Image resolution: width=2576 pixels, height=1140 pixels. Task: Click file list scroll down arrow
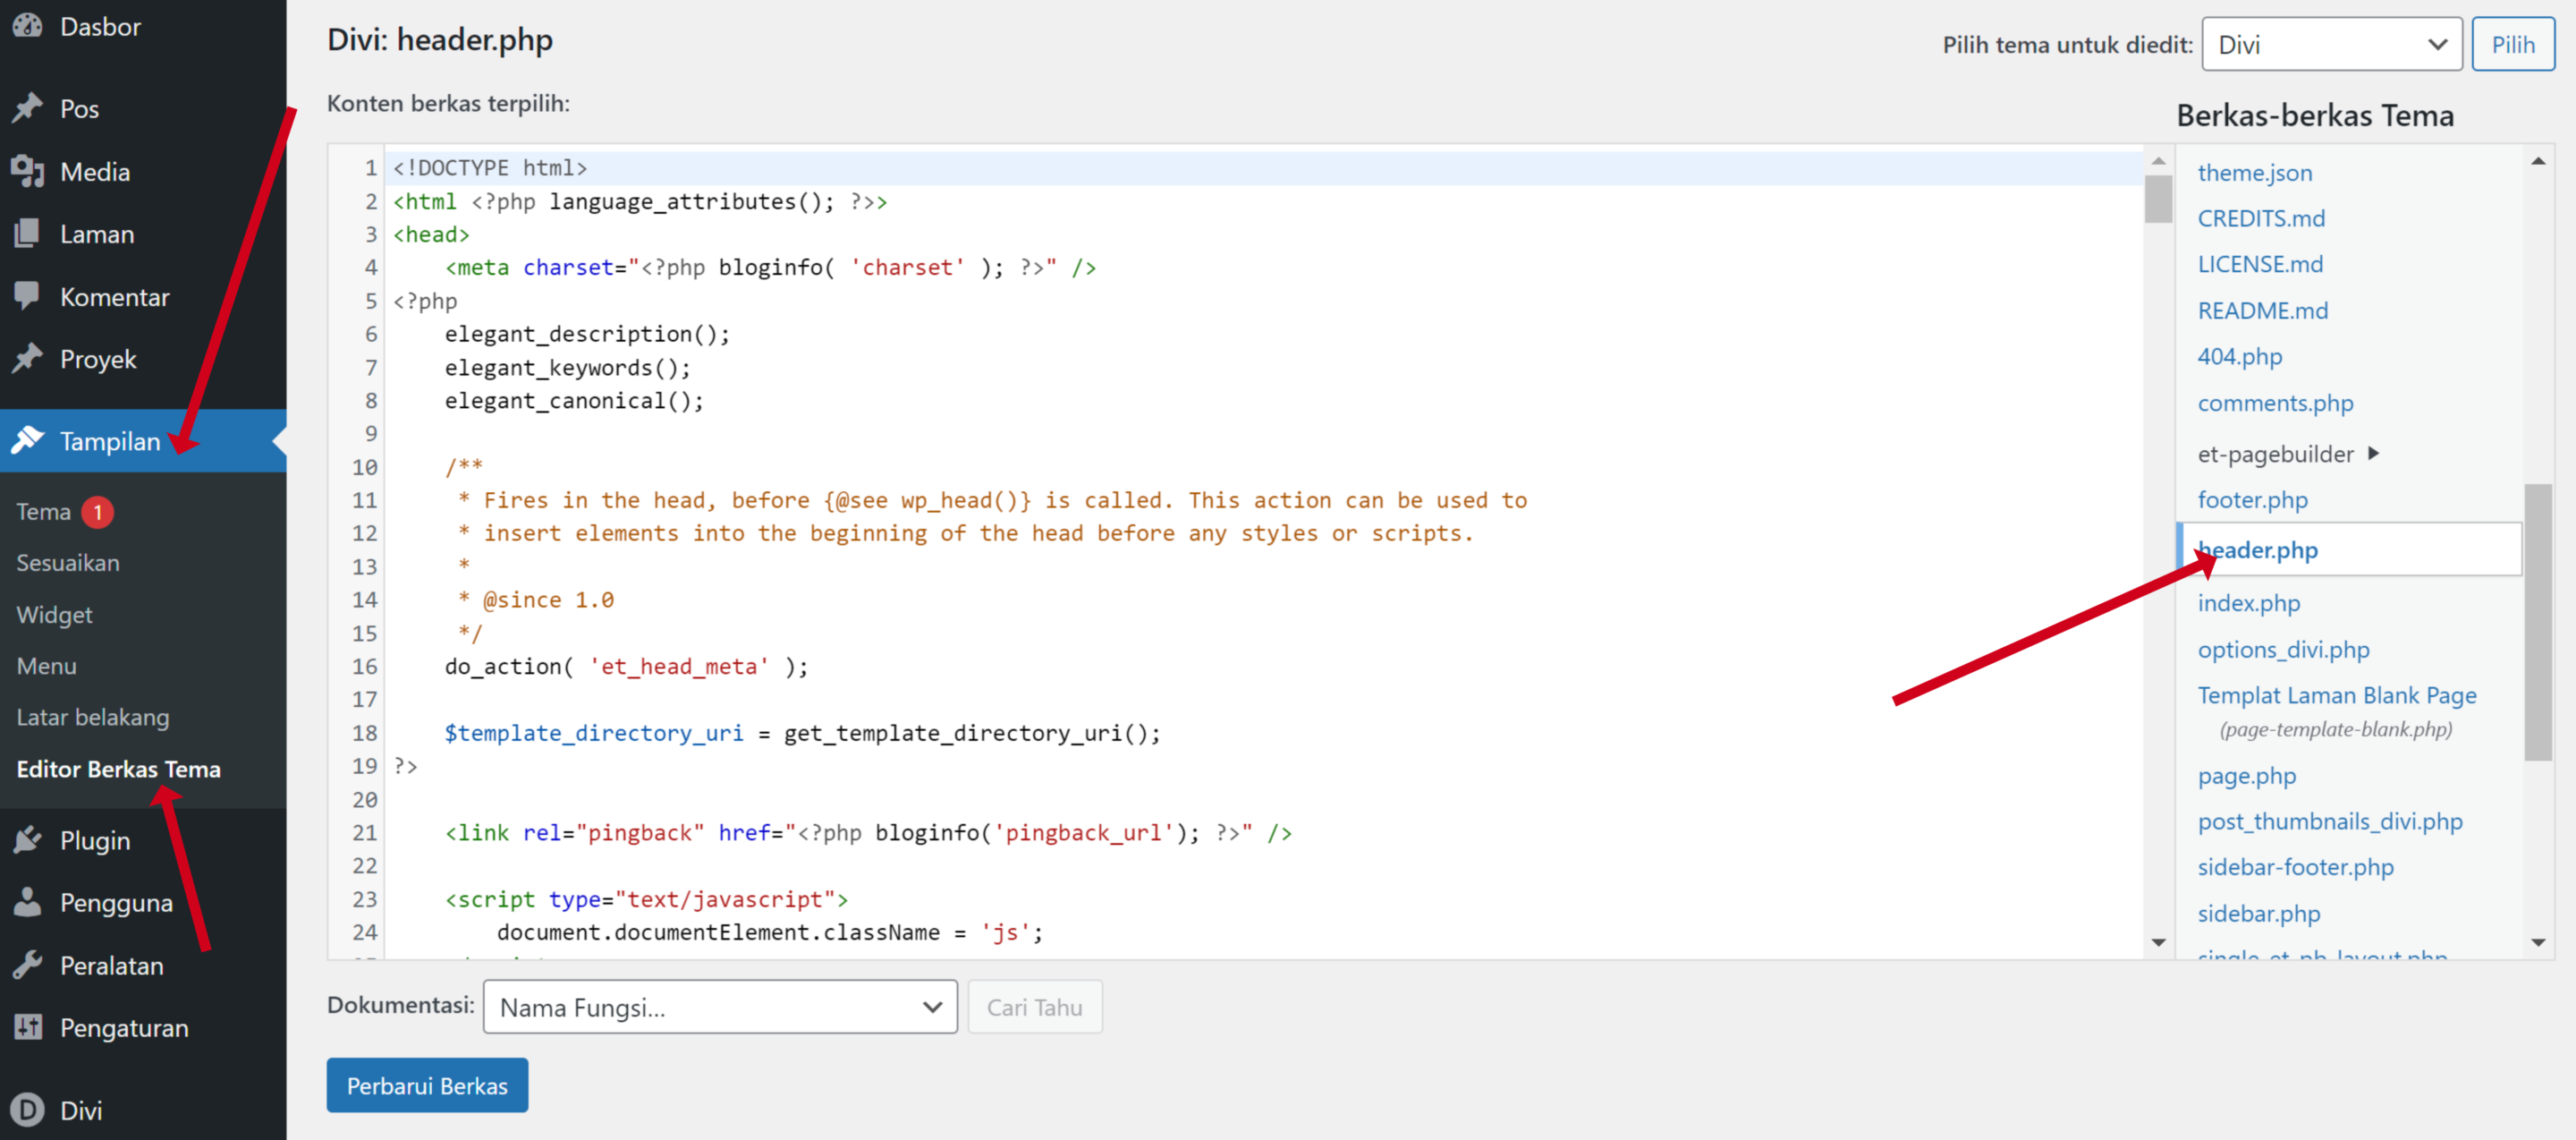pos(2537,942)
